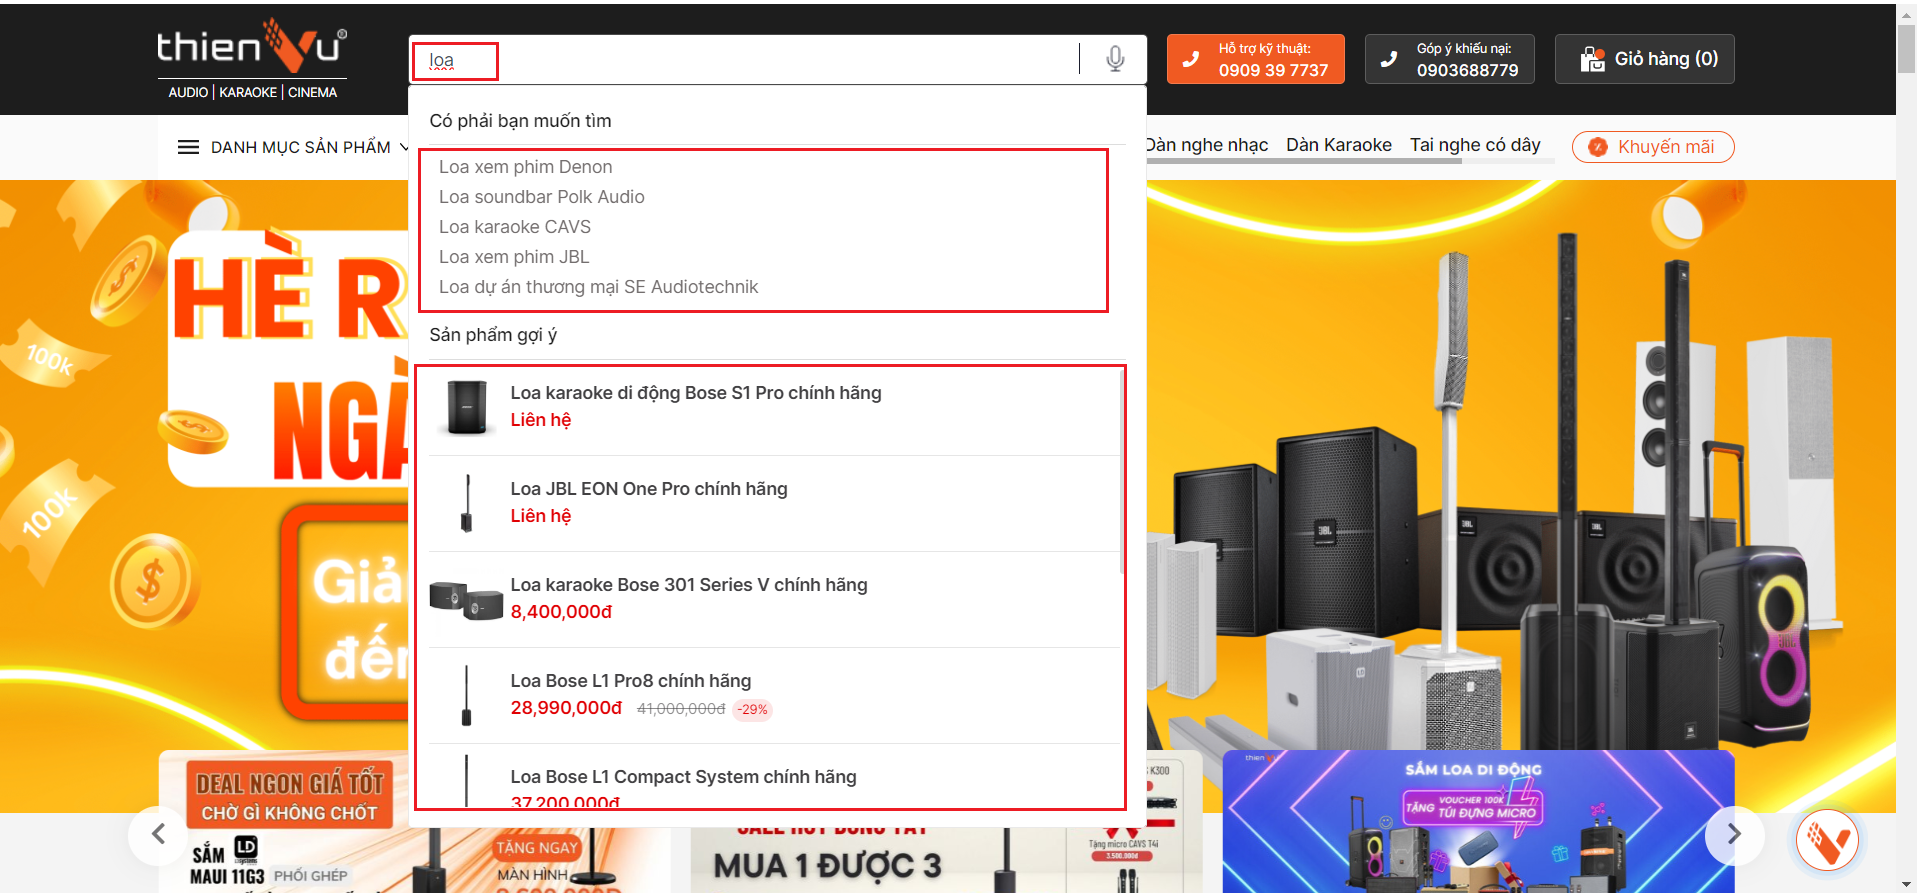Go to next banner slide arrow
Screen dimensions: 1917x893
(1734, 833)
